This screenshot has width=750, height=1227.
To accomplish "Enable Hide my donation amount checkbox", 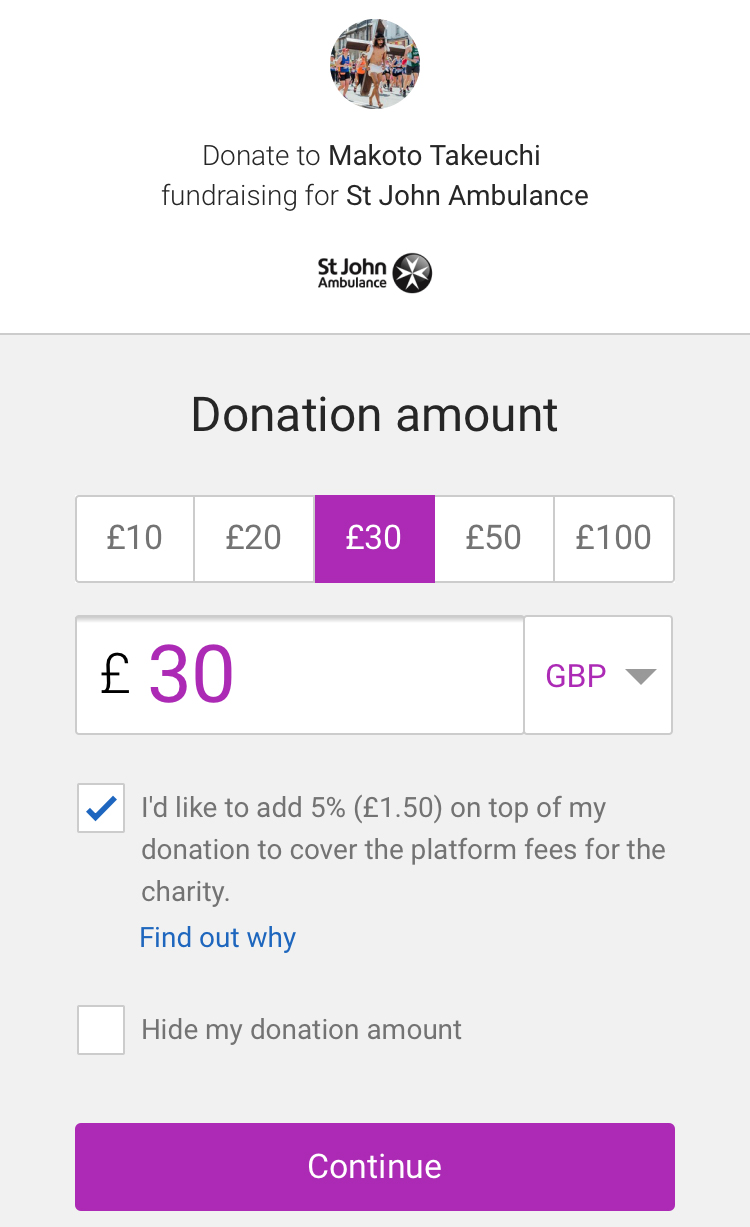I will [101, 1030].
